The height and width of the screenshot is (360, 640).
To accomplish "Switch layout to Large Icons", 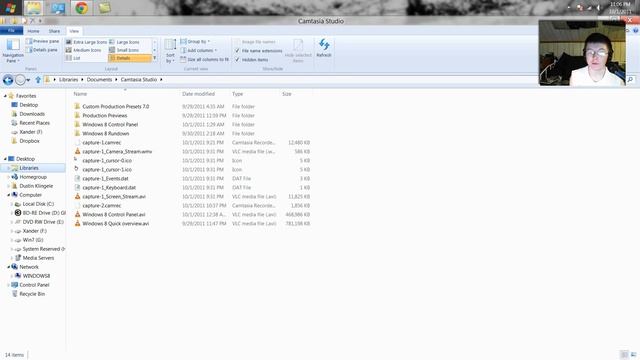I will point(124,42).
